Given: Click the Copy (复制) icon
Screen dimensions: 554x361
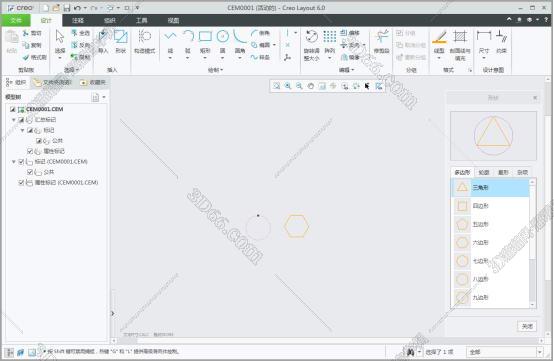Looking at the screenshot, I should [26, 45].
